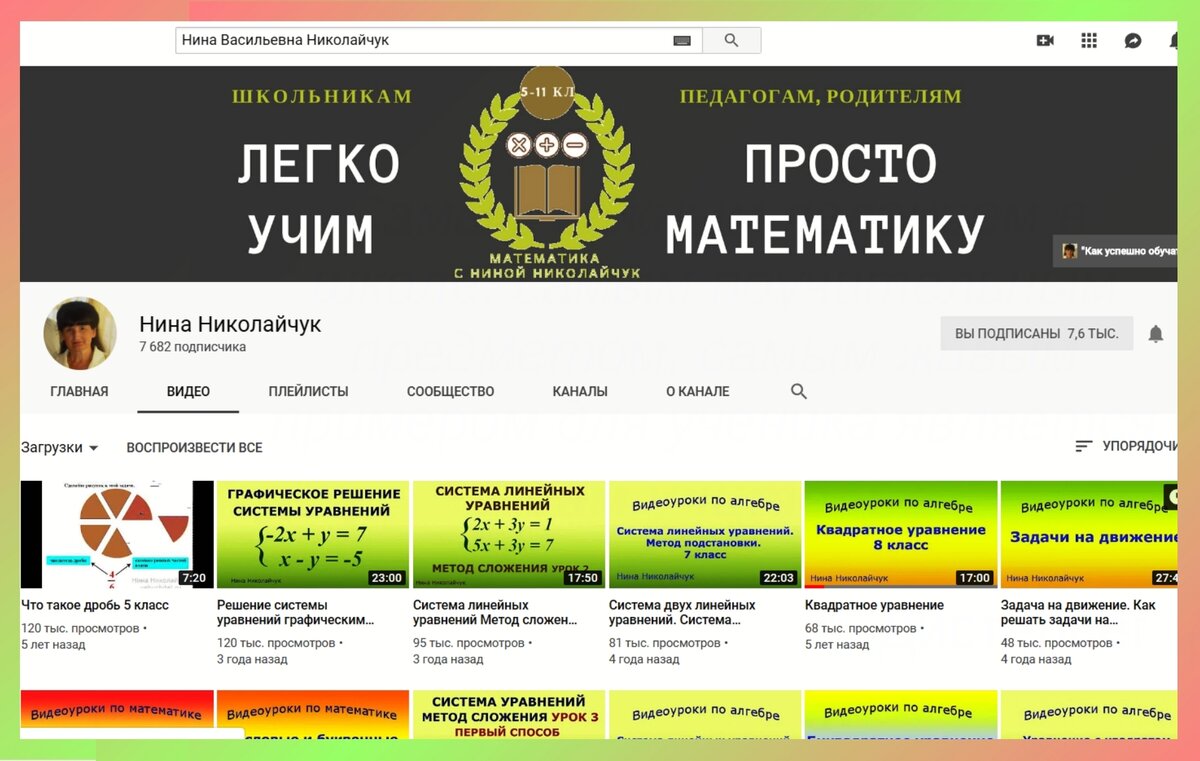
Task: Click the '7 682 подписчика' text
Action: (x=192, y=347)
